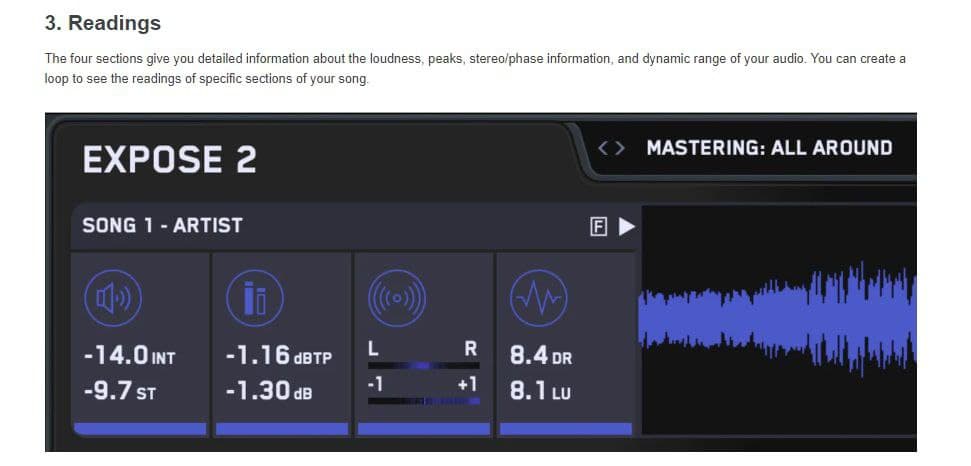Click the blue audio waveform display

click(x=778, y=320)
